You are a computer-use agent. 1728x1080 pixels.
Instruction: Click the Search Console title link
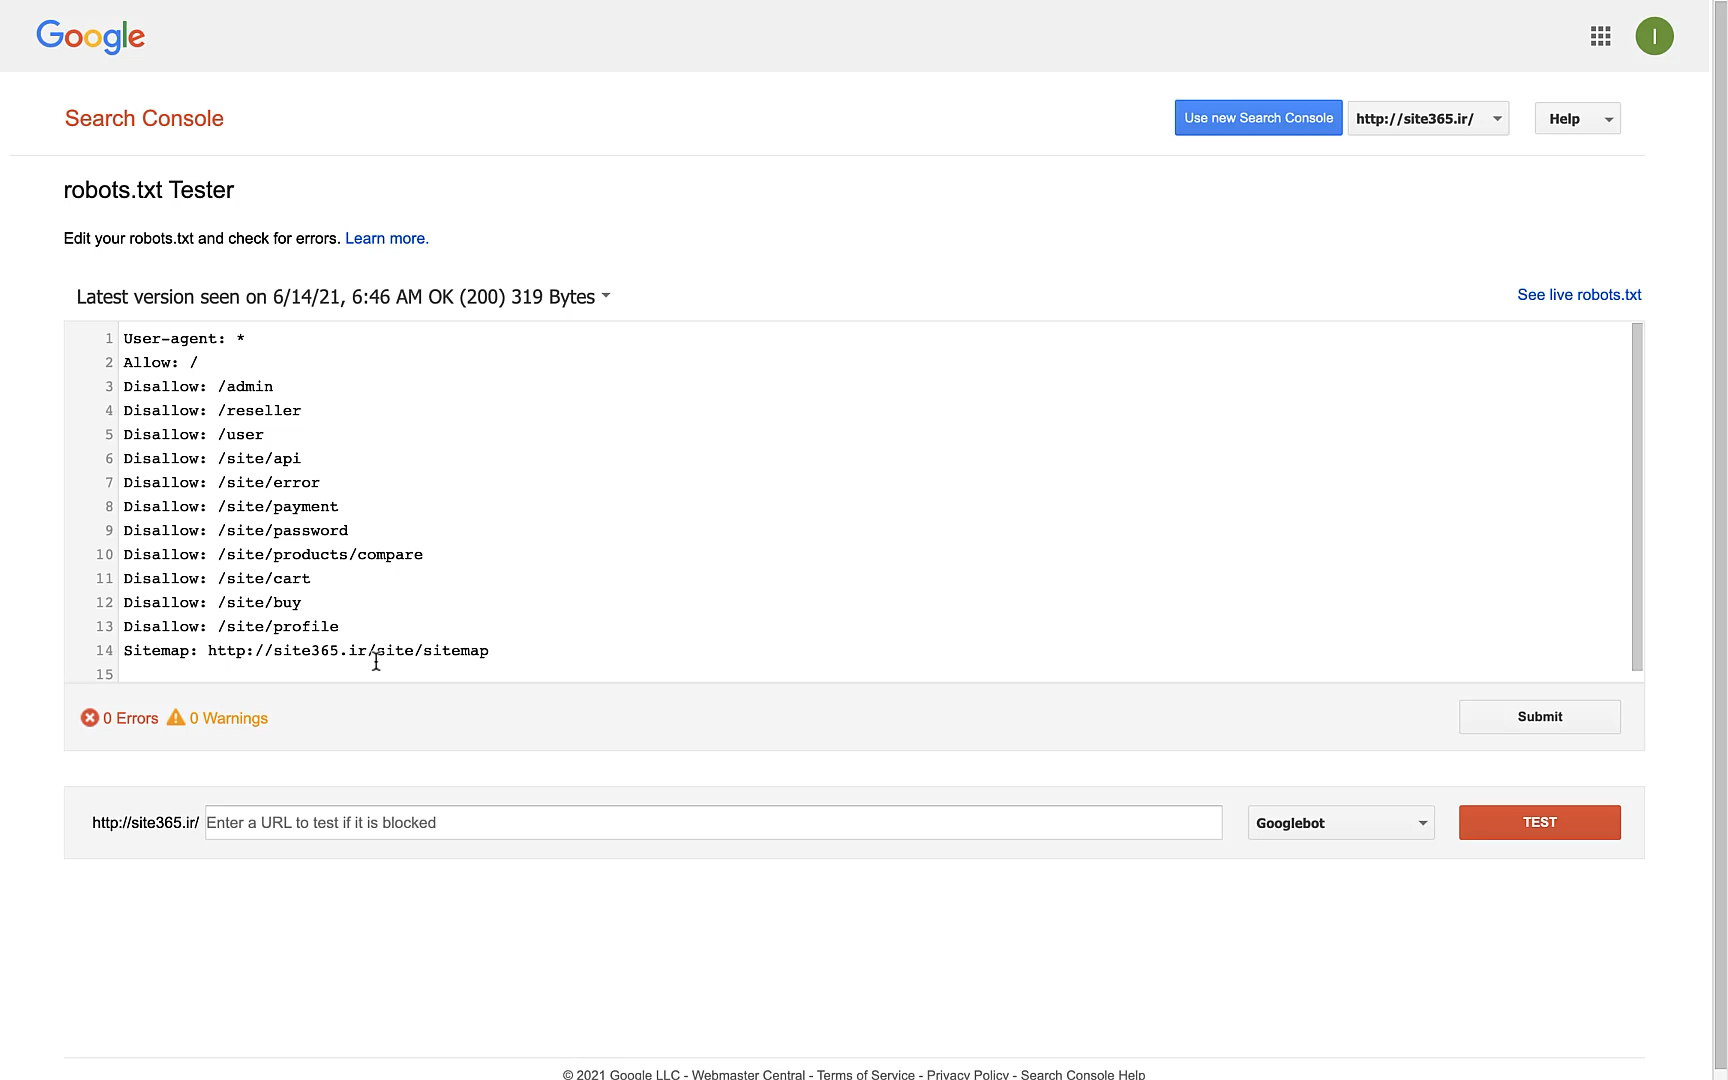(x=144, y=119)
